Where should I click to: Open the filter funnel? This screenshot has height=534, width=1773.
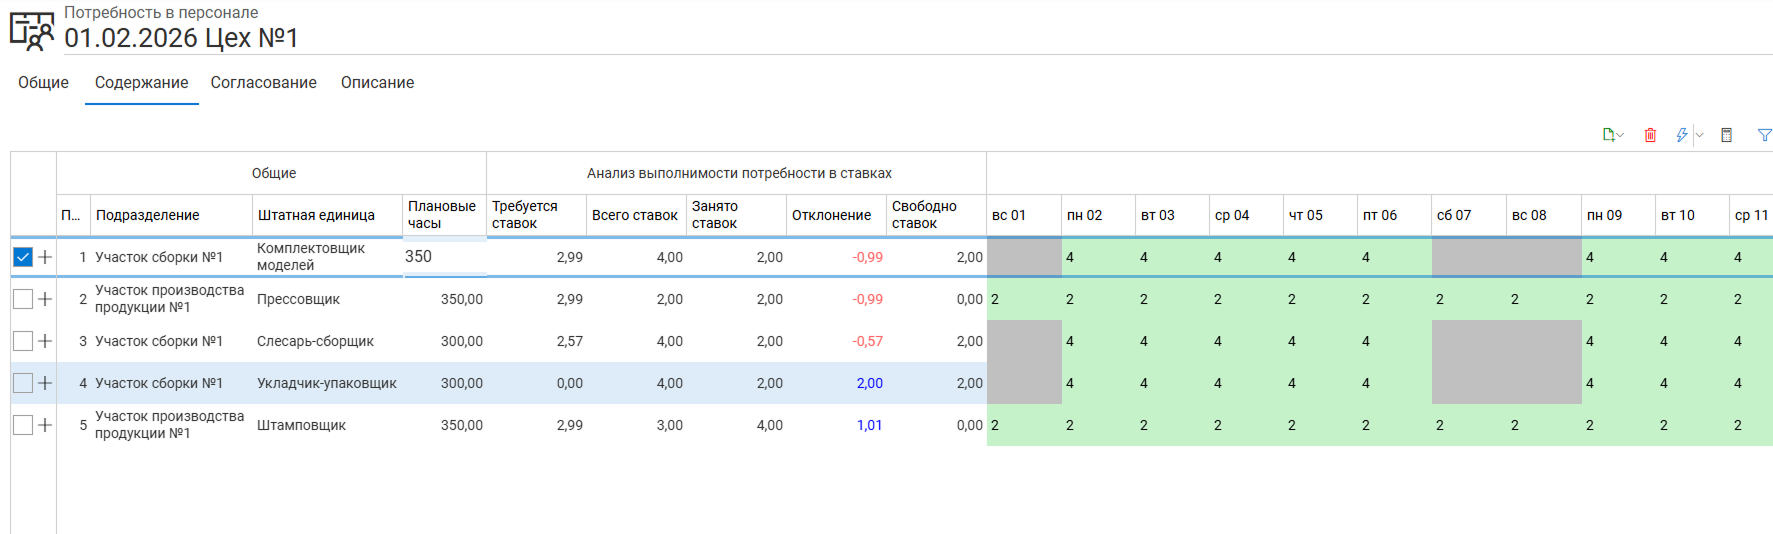pos(1765,135)
